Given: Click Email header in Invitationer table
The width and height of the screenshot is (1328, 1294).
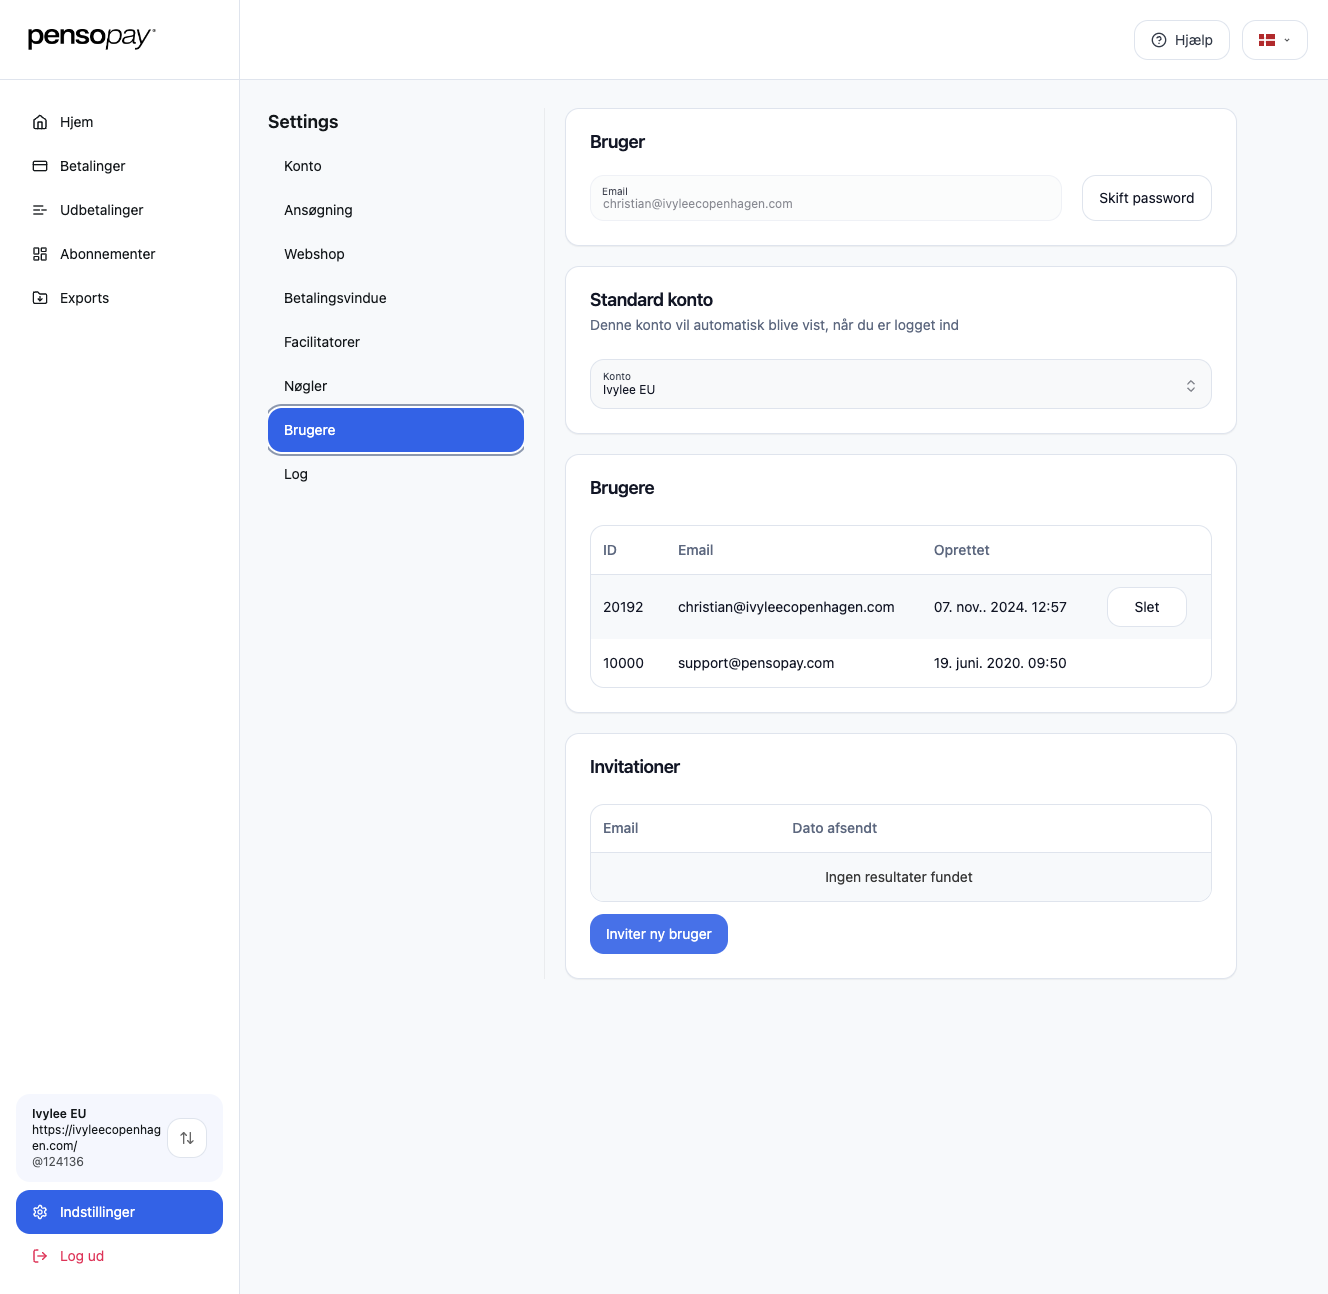Looking at the screenshot, I should [x=621, y=828].
